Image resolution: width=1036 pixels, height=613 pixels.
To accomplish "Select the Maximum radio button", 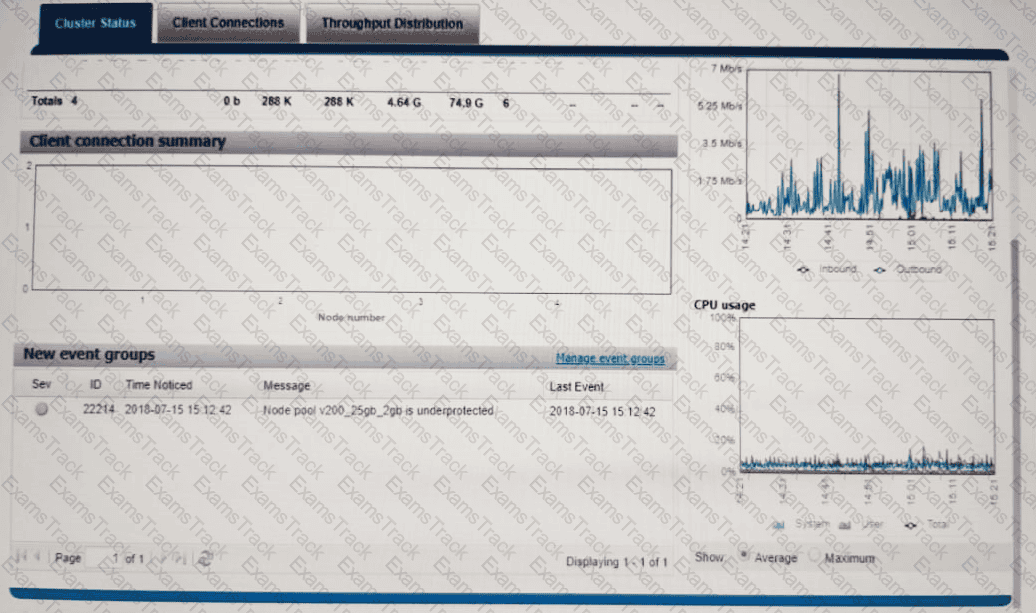I will 813,557.
